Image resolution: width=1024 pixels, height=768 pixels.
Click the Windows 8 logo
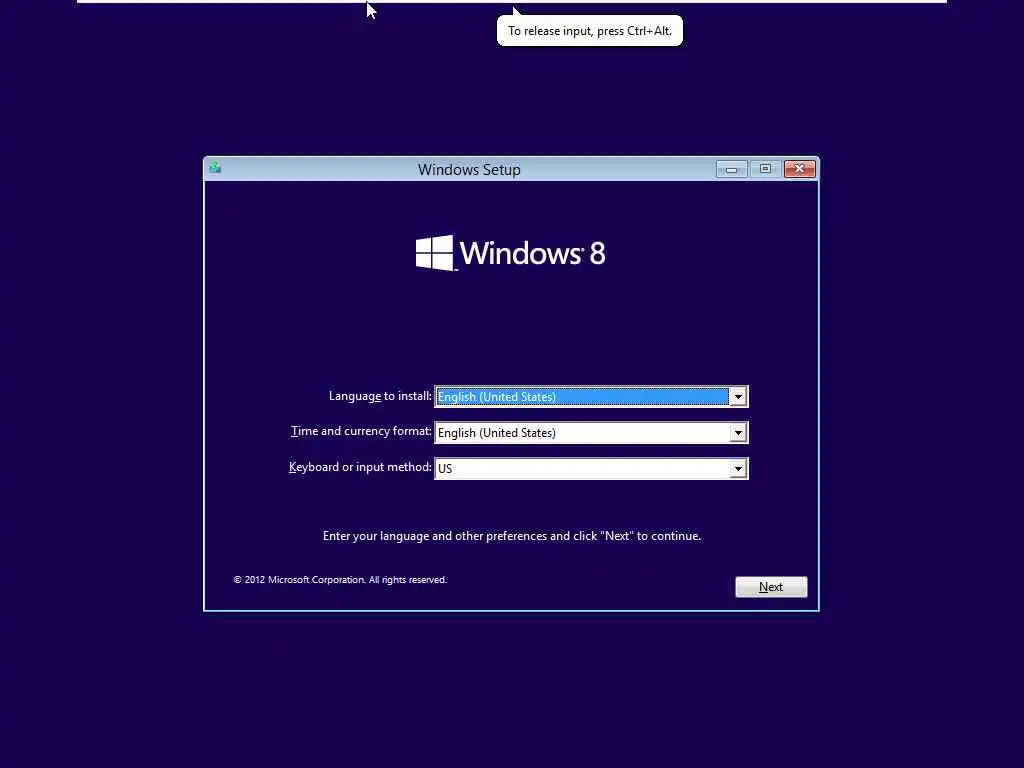[x=511, y=253]
